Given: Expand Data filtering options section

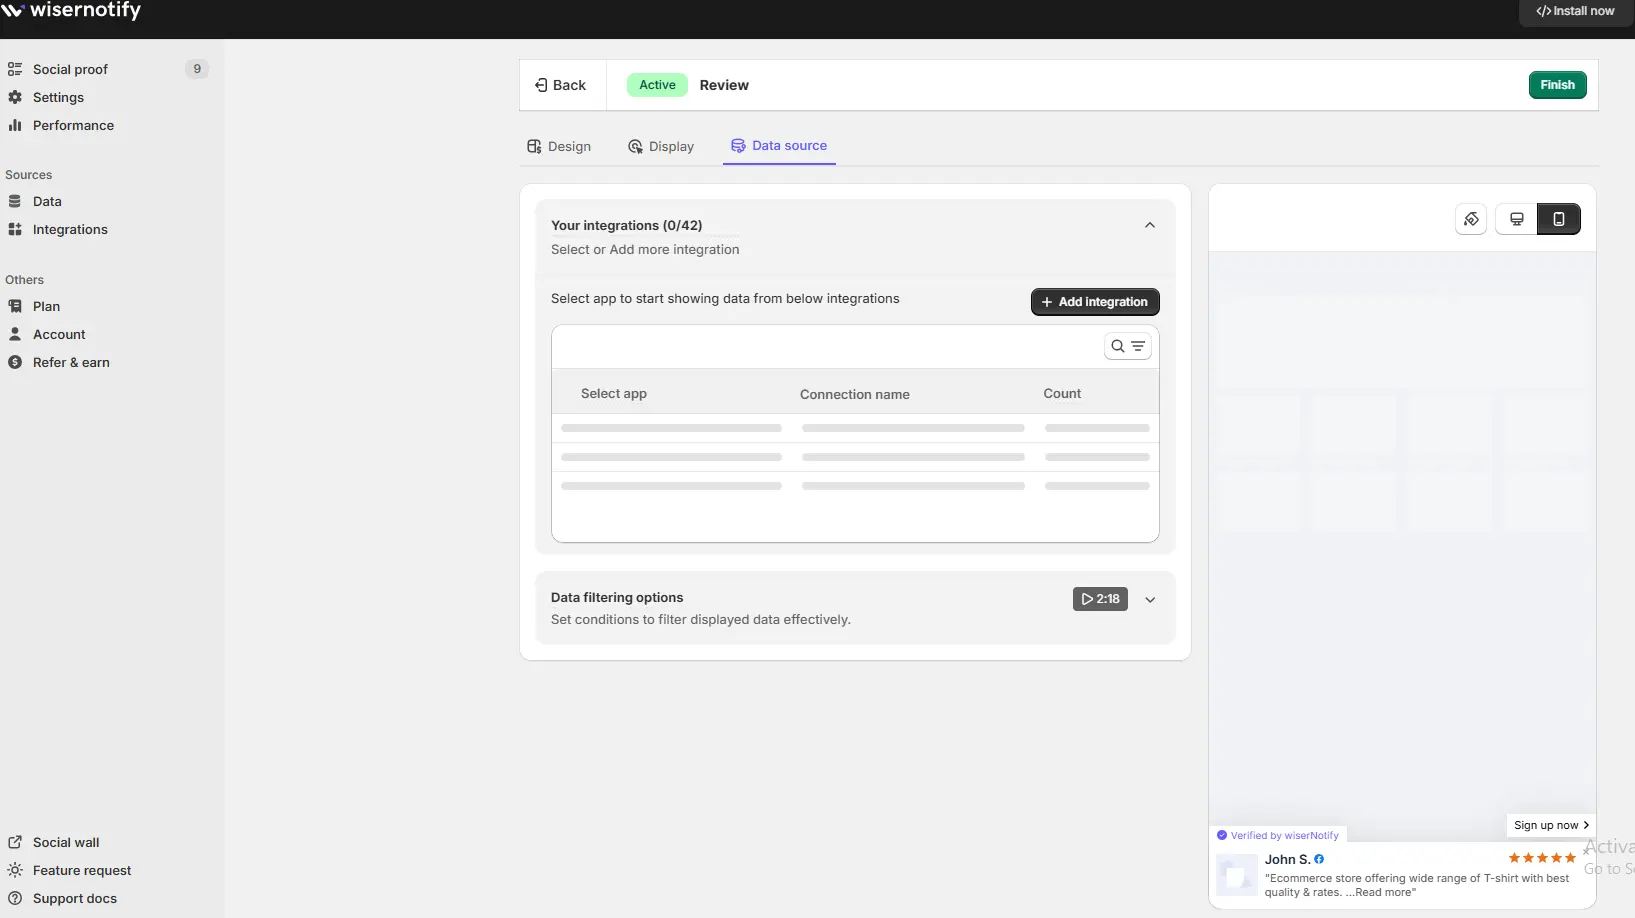Looking at the screenshot, I should click(x=1150, y=600).
